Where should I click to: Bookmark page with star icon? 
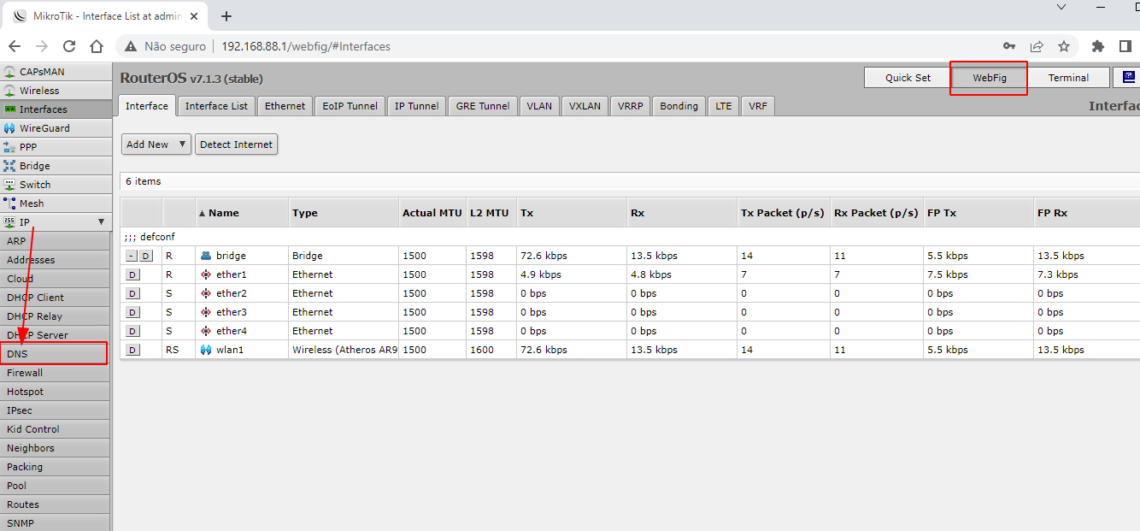click(1064, 47)
